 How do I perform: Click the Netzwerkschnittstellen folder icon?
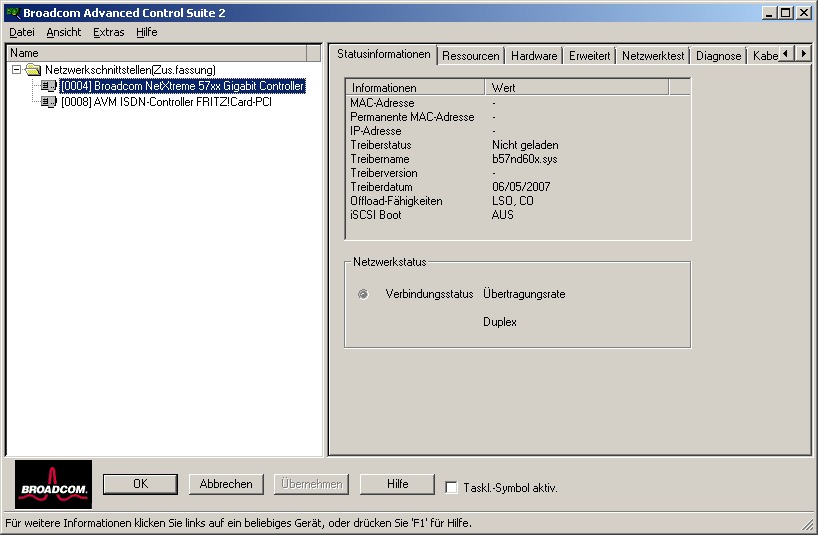pyautogui.click(x=33, y=70)
